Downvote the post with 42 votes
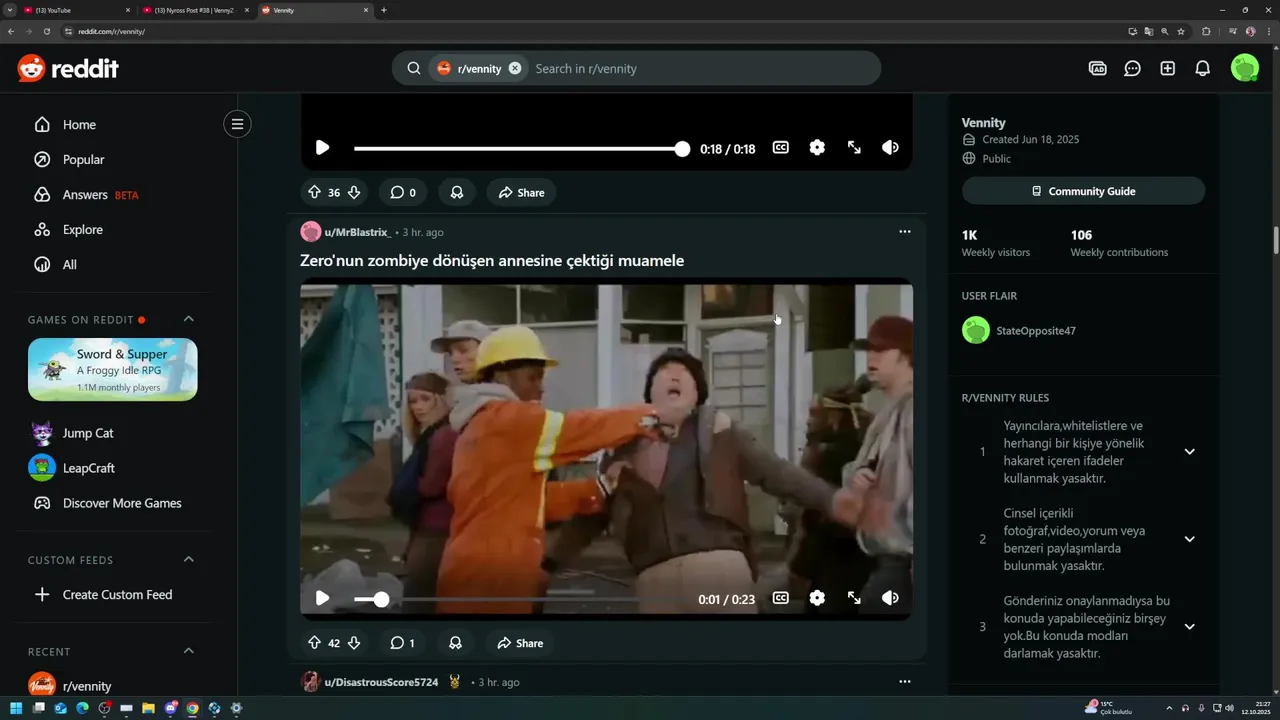The height and width of the screenshot is (720, 1280). point(353,643)
